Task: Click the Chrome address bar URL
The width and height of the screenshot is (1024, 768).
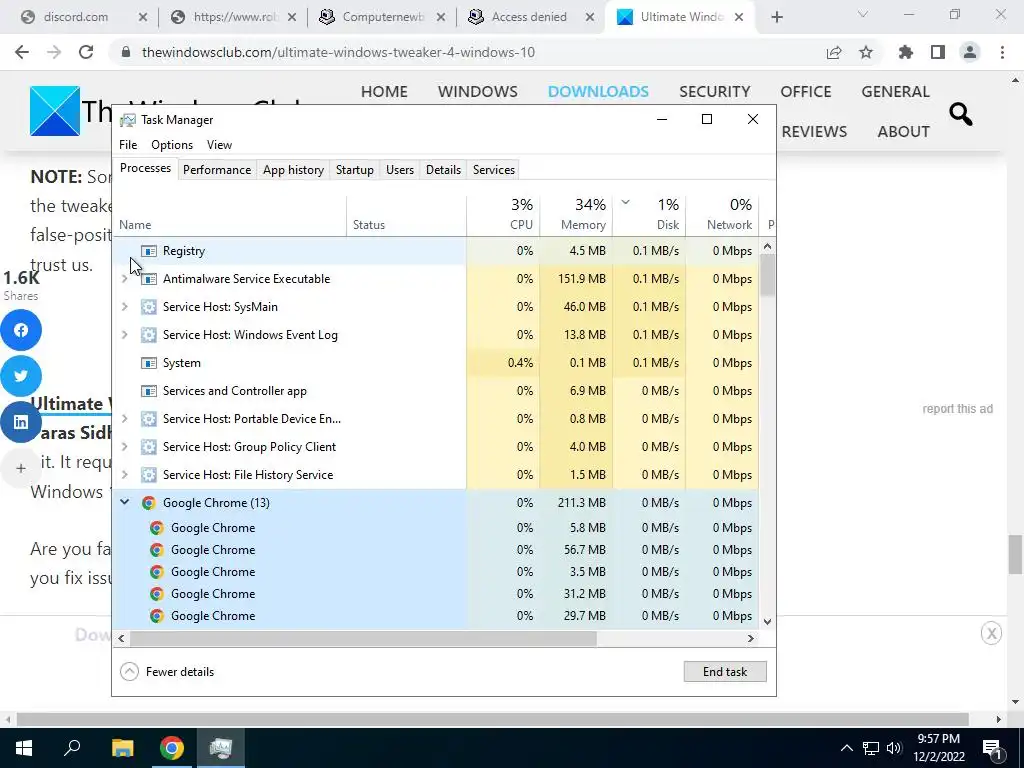Action: pyautogui.click(x=338, y=52)
